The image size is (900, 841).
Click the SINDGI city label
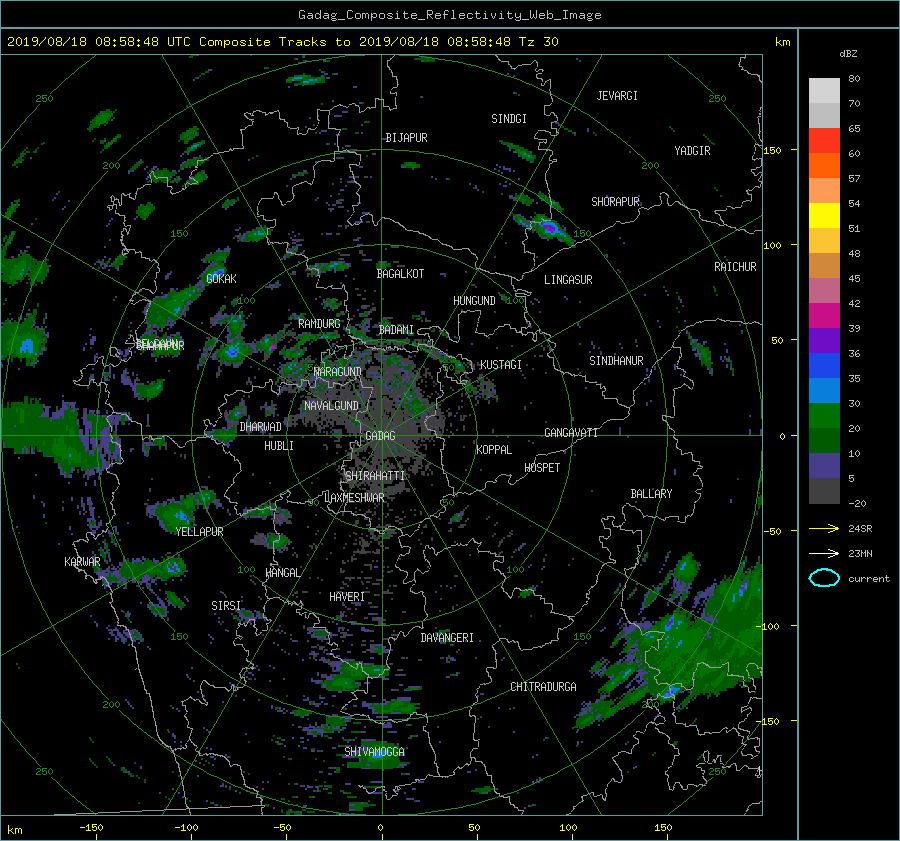[509, 119]
